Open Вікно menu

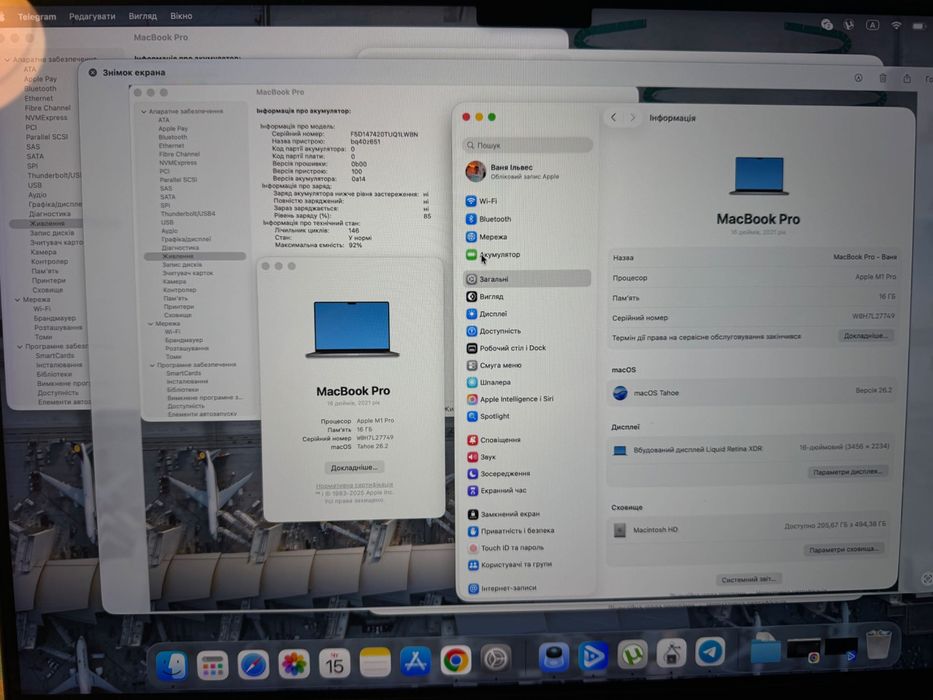[181, 16]
